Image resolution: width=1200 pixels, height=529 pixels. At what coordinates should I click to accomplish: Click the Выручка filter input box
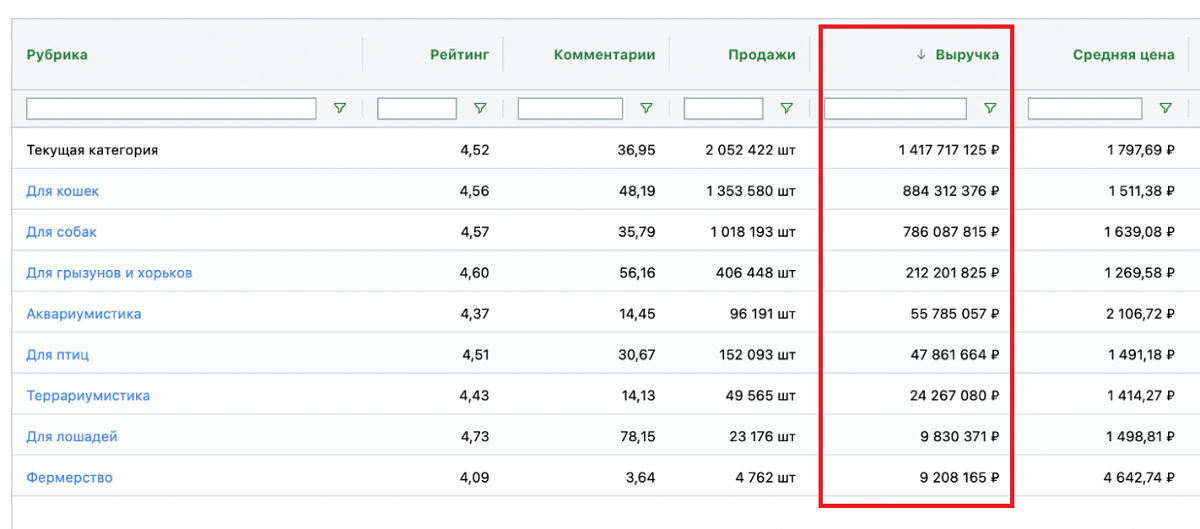click(x=895, y=108)
